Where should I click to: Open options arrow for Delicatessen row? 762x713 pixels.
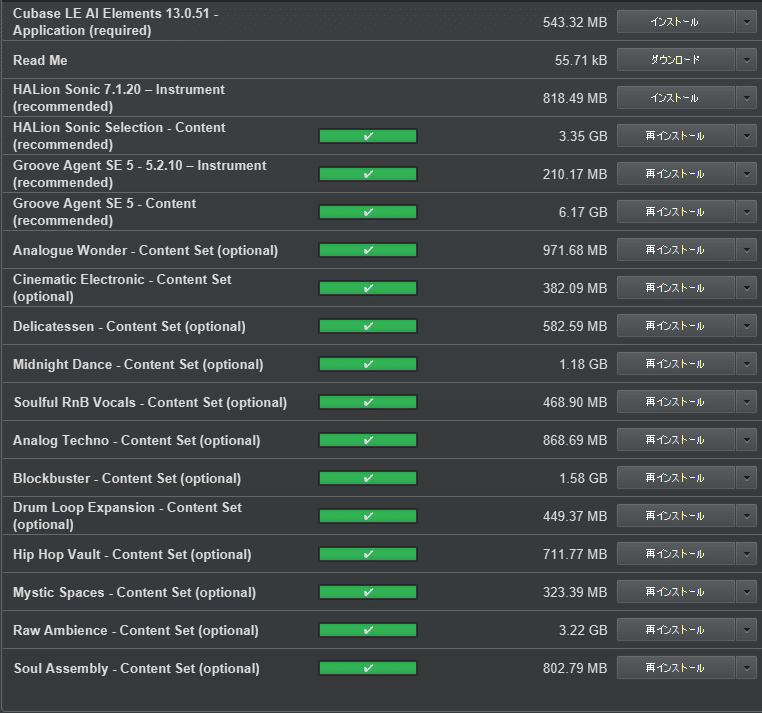tap(746, 326)
